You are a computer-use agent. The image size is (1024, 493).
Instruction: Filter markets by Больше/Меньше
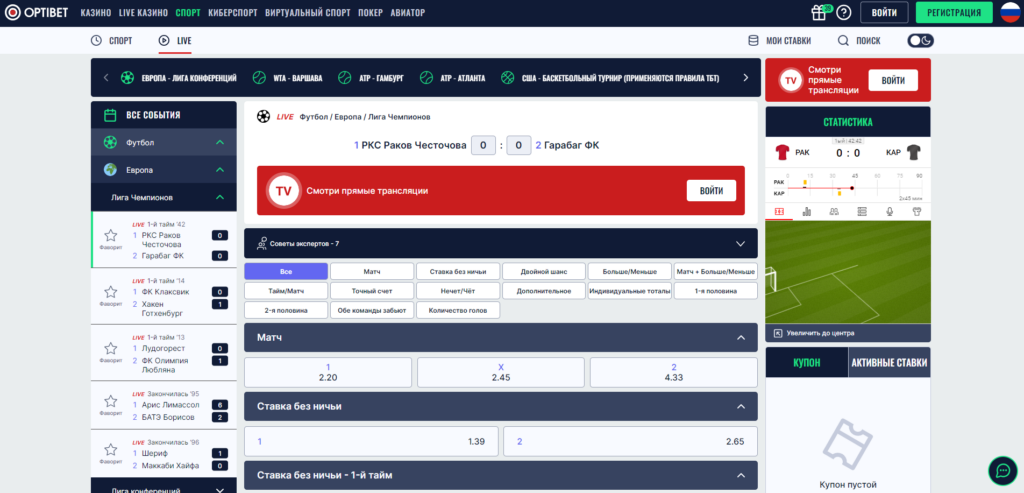(630, 271)
